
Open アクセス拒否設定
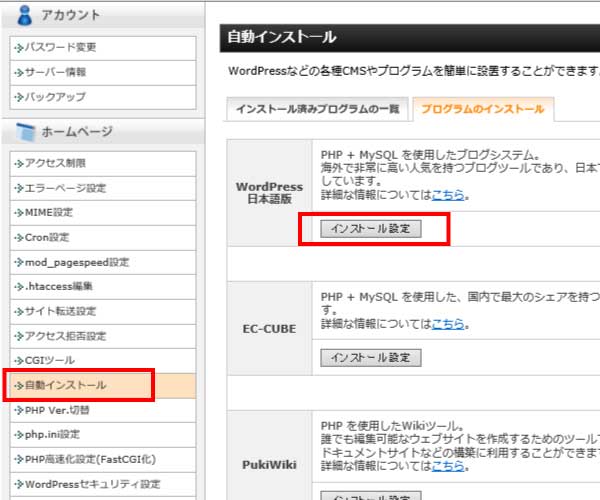coord(103,336)
